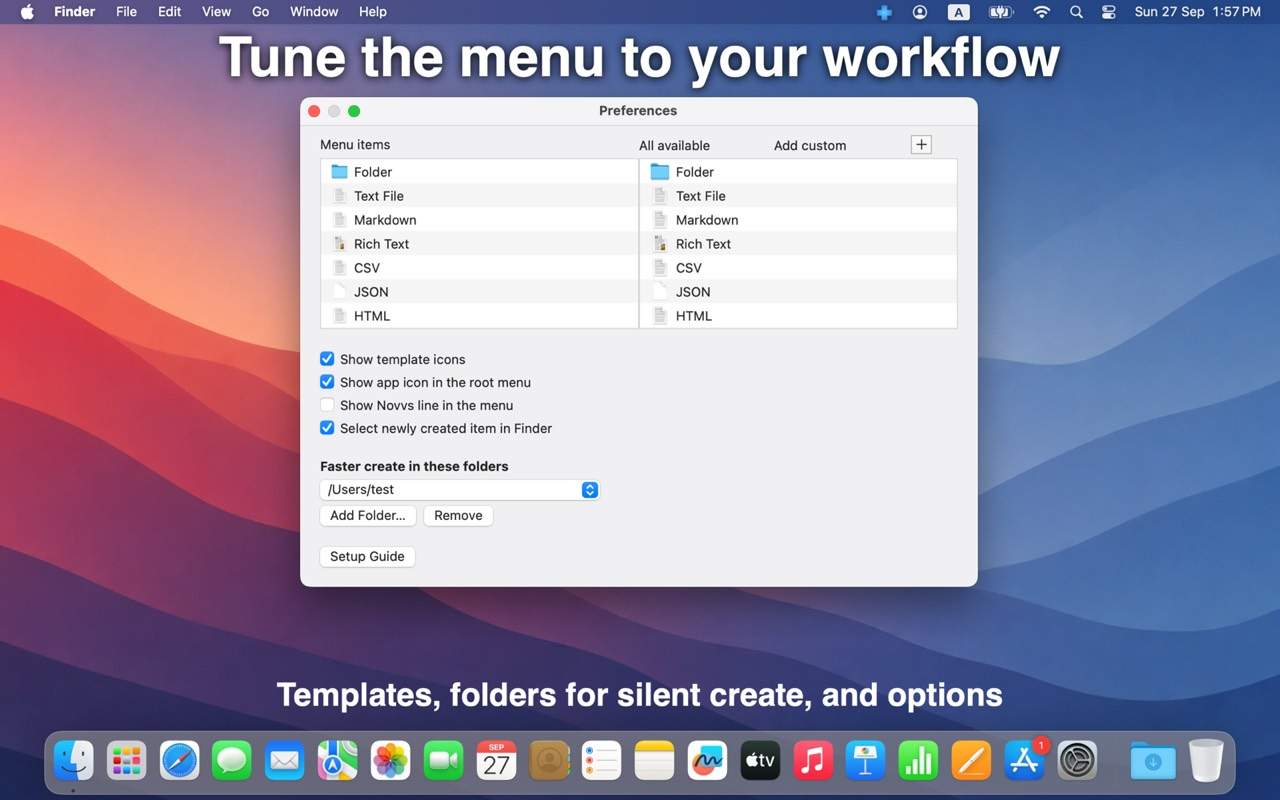Click the plus button beside Add custom
This screenshot has height=800, width=1280.
click(x=921, y=145)
